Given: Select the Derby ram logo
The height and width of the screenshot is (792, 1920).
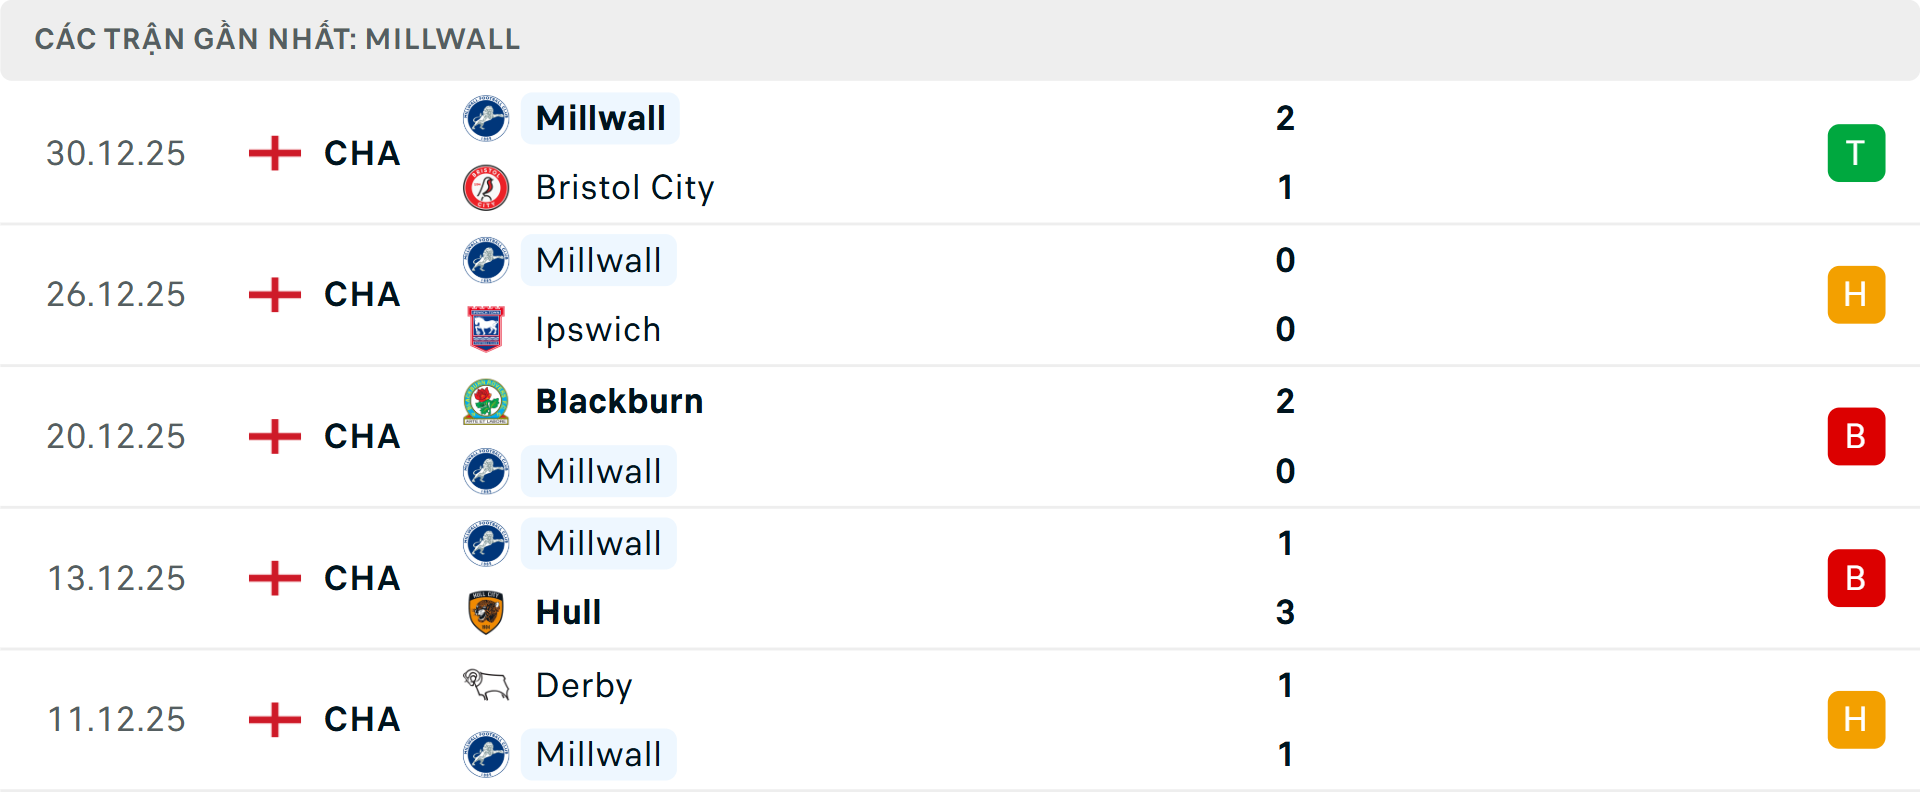Looking at the screenshot, I should [487, 685].
